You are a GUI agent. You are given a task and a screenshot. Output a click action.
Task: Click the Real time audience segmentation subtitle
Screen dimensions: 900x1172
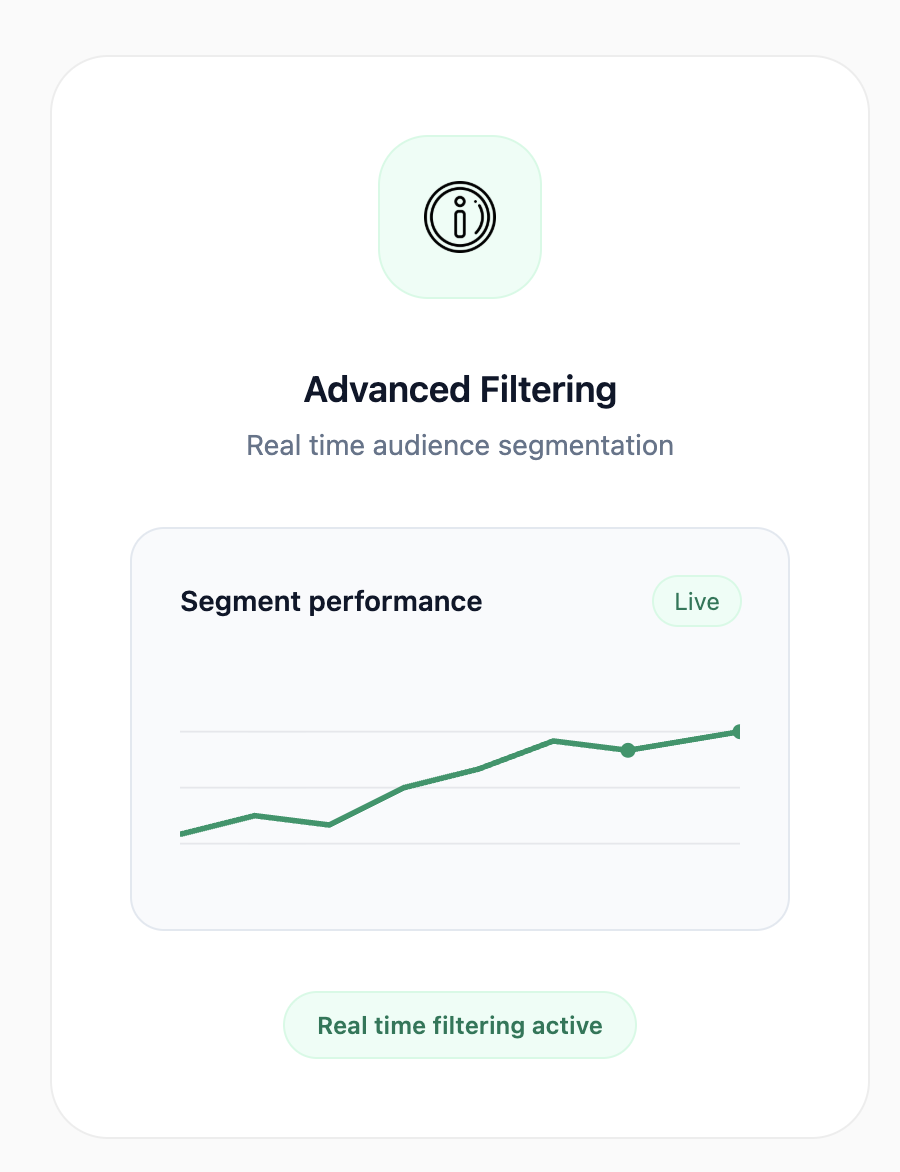coord(460,445)
